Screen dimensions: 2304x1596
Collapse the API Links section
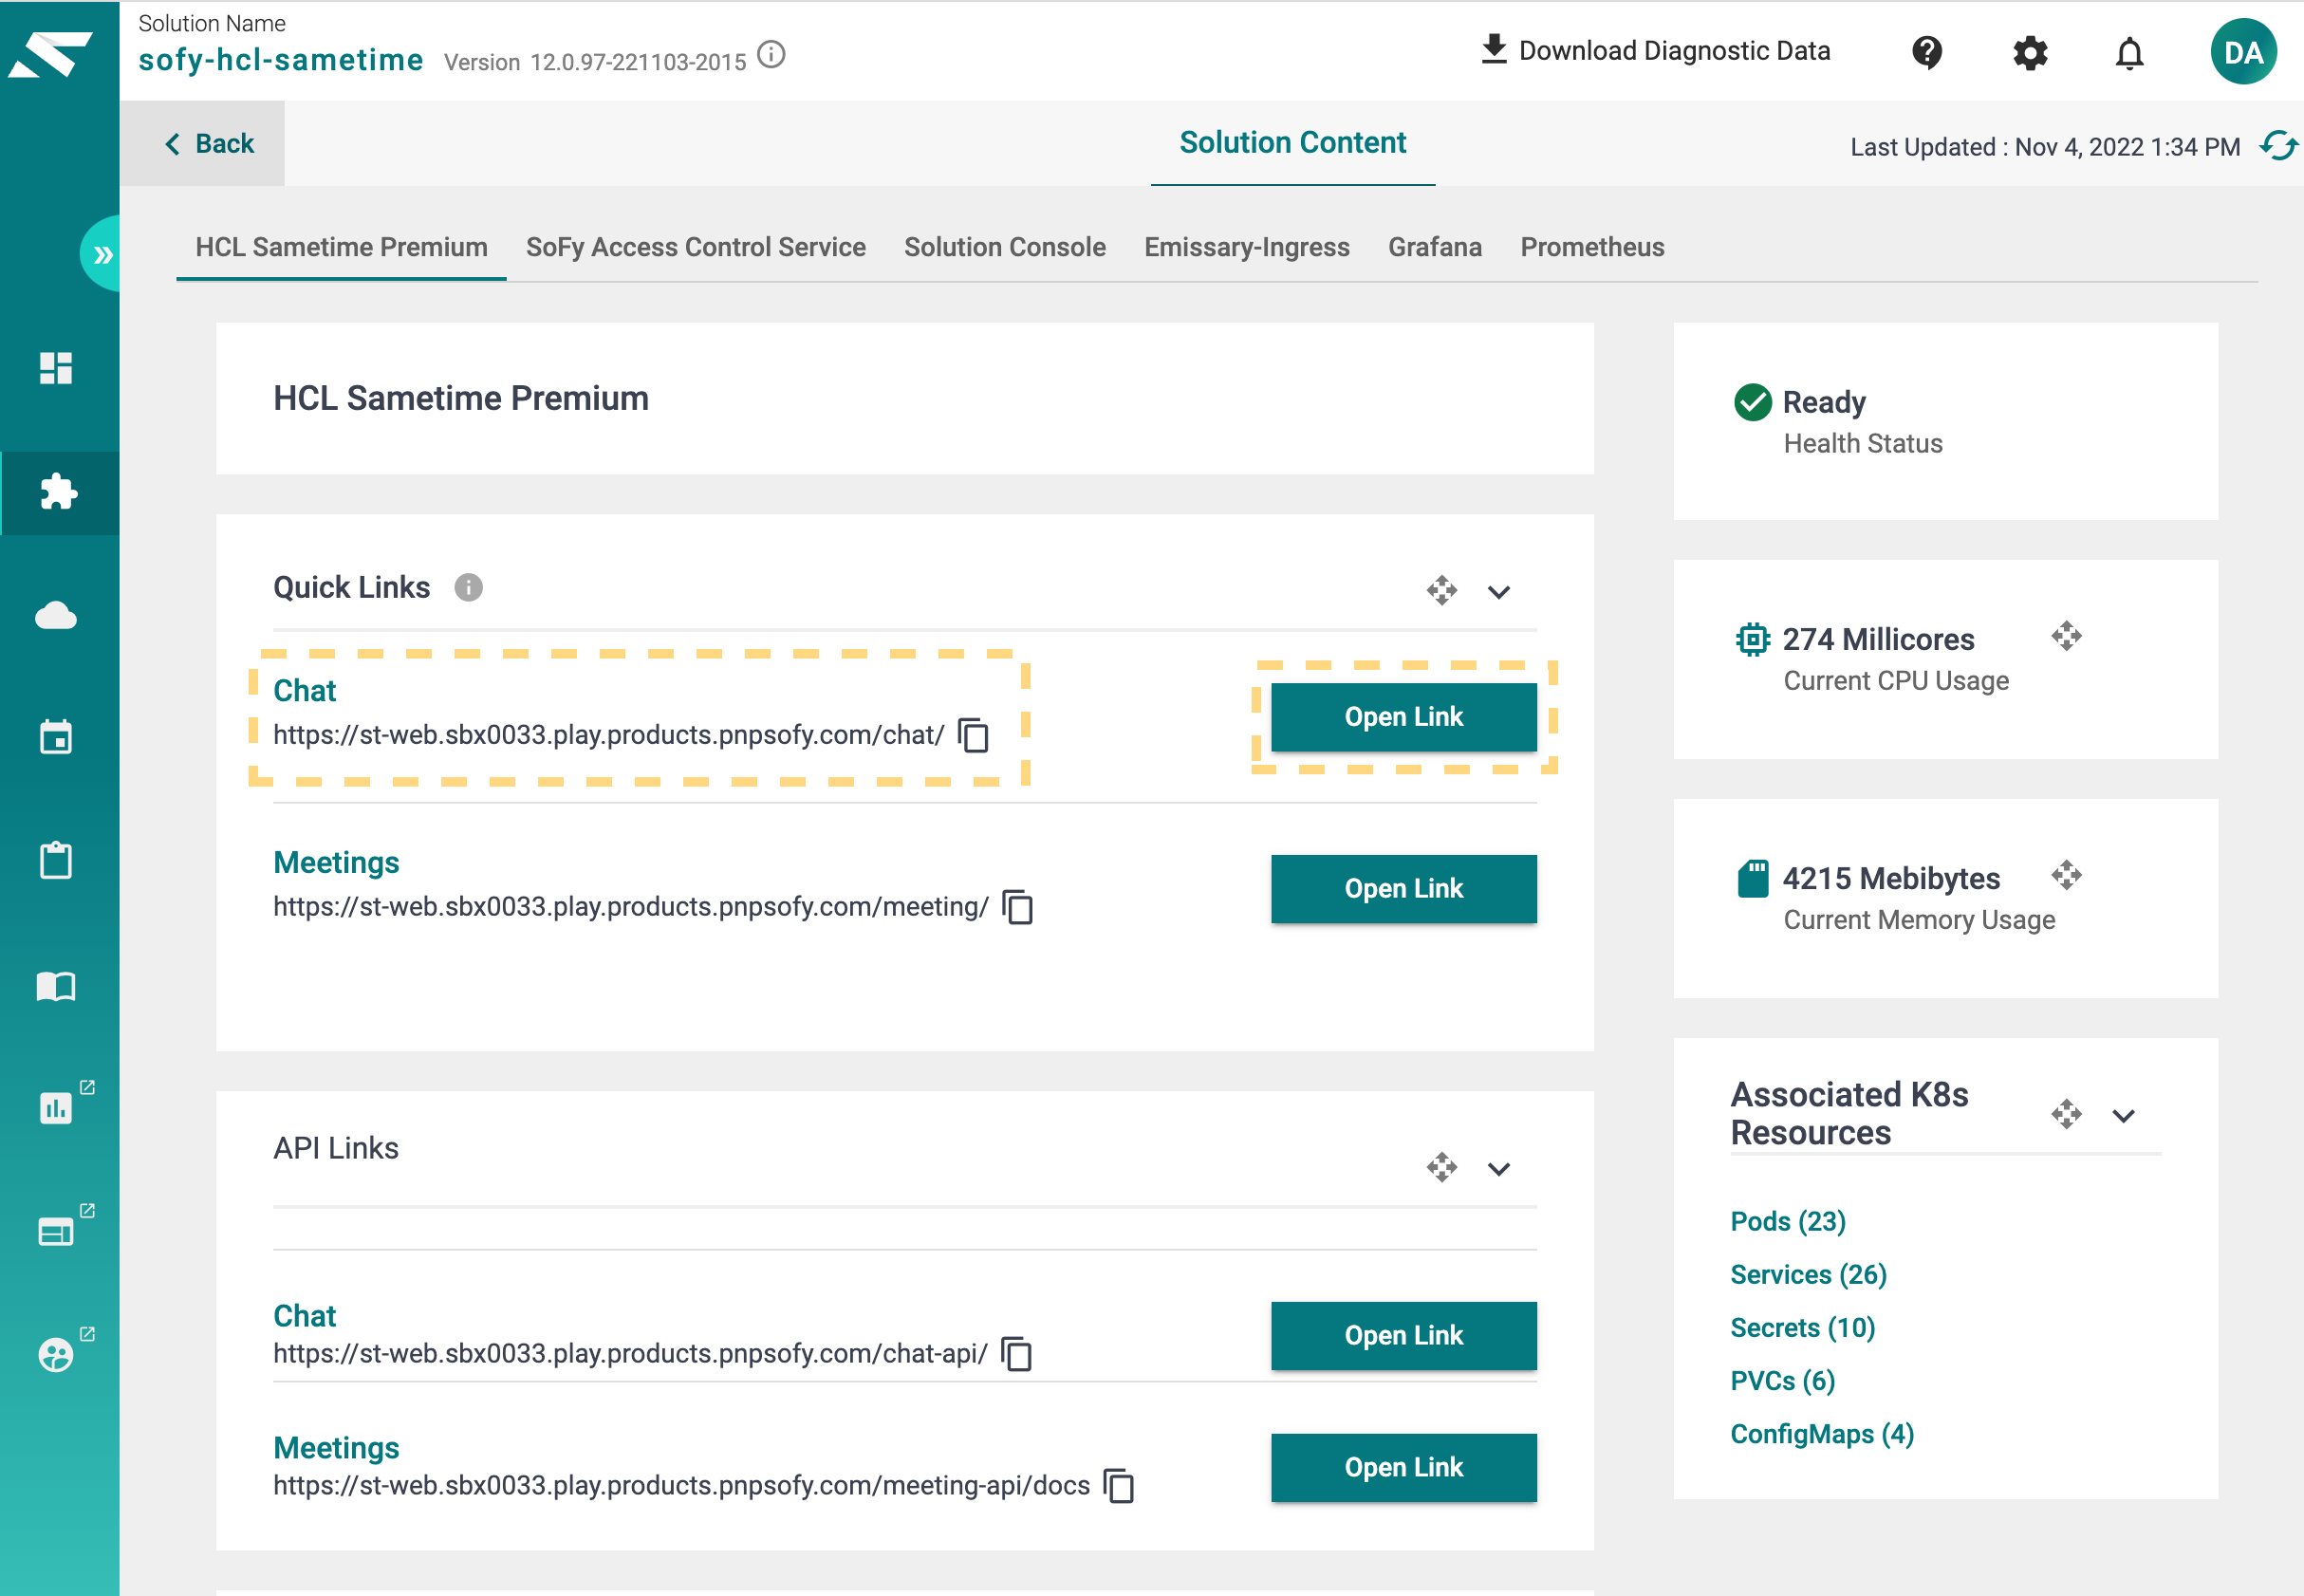click(x=1497, y=1168)
